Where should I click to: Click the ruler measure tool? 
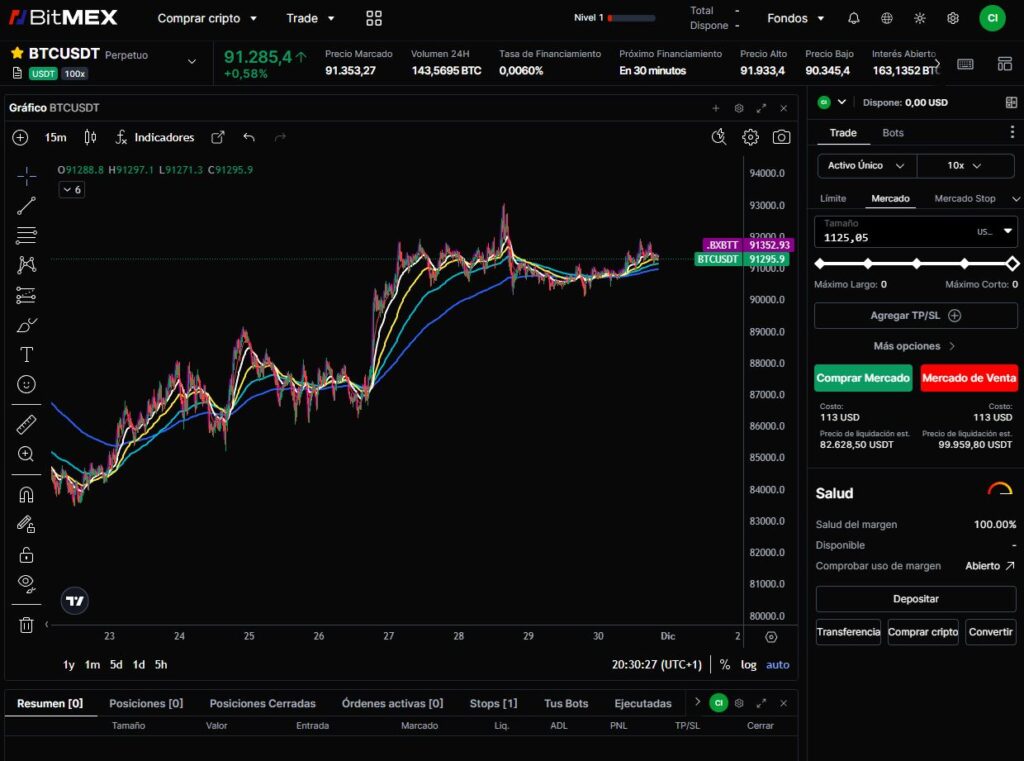pos(27,425)
